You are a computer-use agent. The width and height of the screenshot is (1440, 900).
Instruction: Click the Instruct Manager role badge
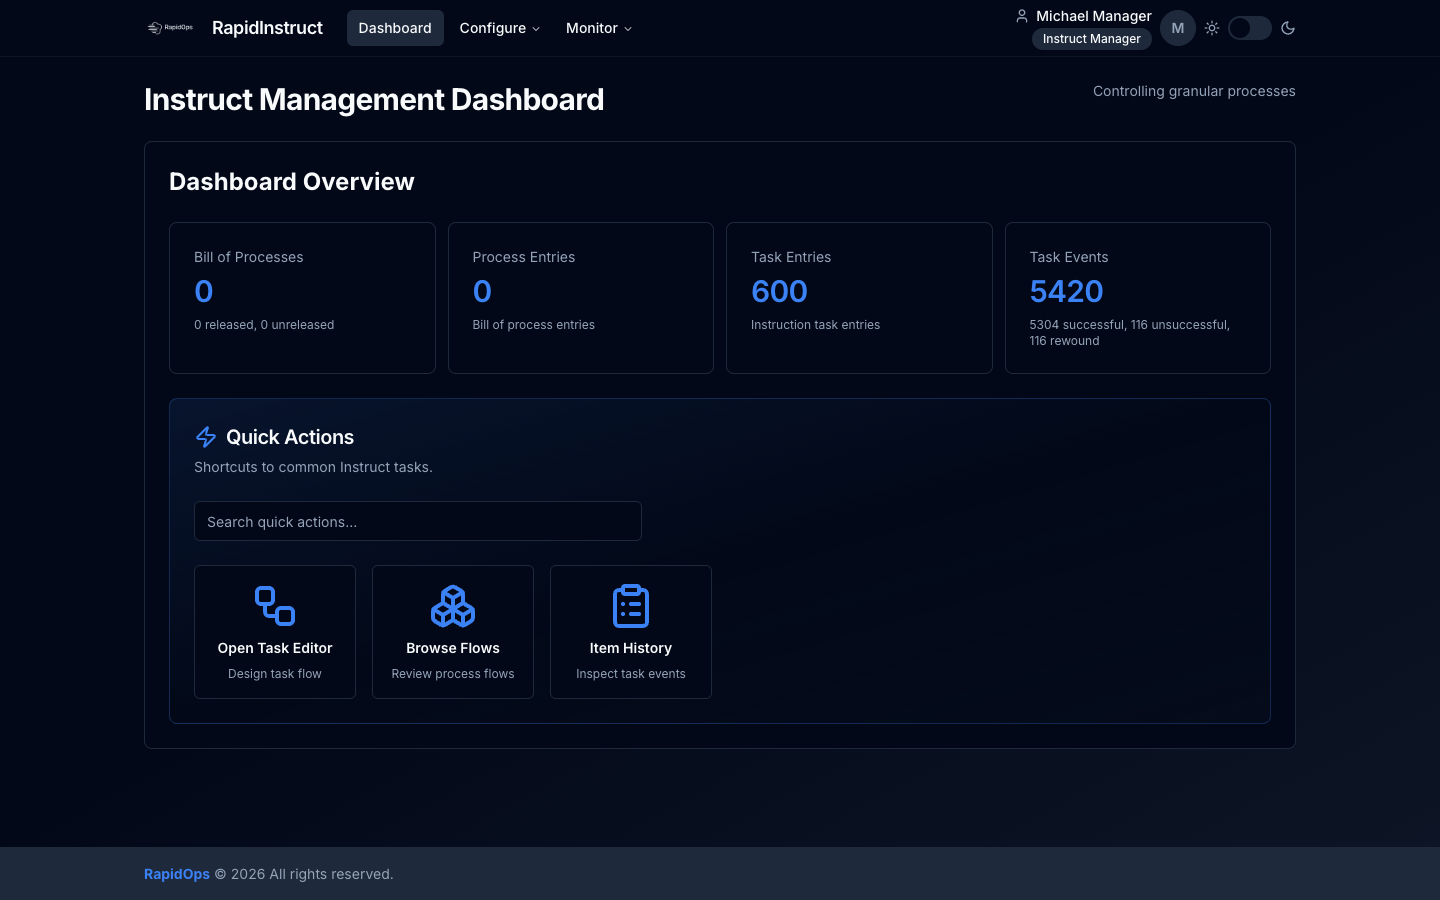(1092, 39)
